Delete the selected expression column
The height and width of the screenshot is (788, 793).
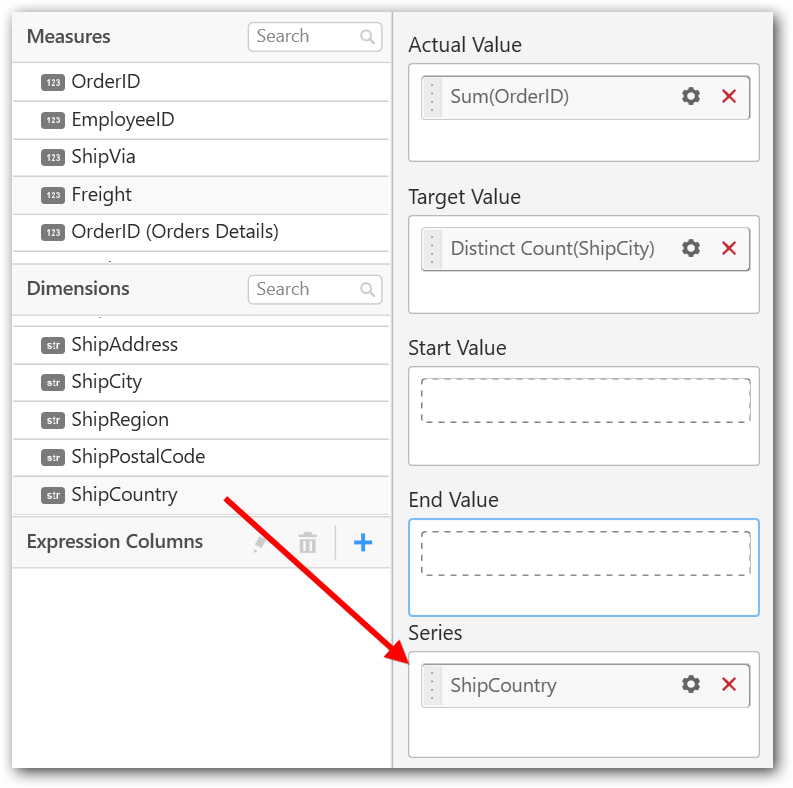(x=308, y=543)
